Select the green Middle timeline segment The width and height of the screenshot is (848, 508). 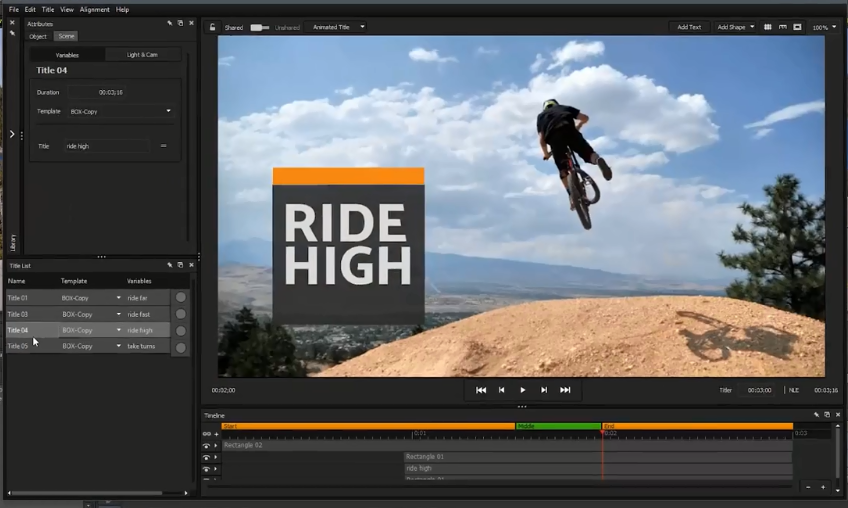click(x=558, y=426)
